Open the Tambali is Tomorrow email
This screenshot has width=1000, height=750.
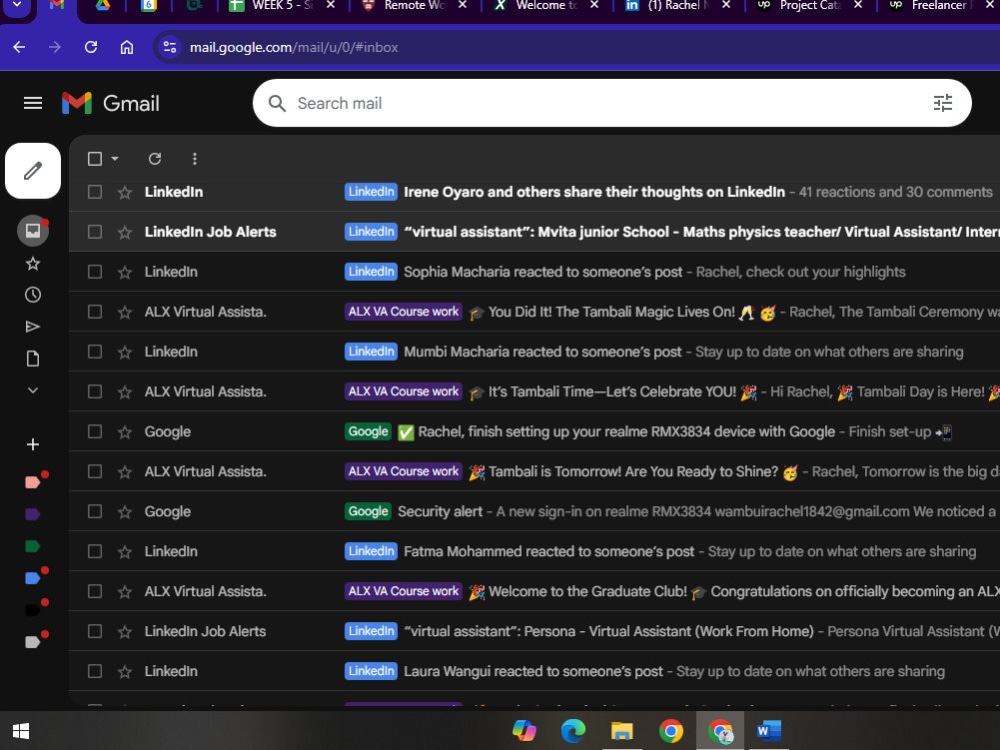point(534,471)
